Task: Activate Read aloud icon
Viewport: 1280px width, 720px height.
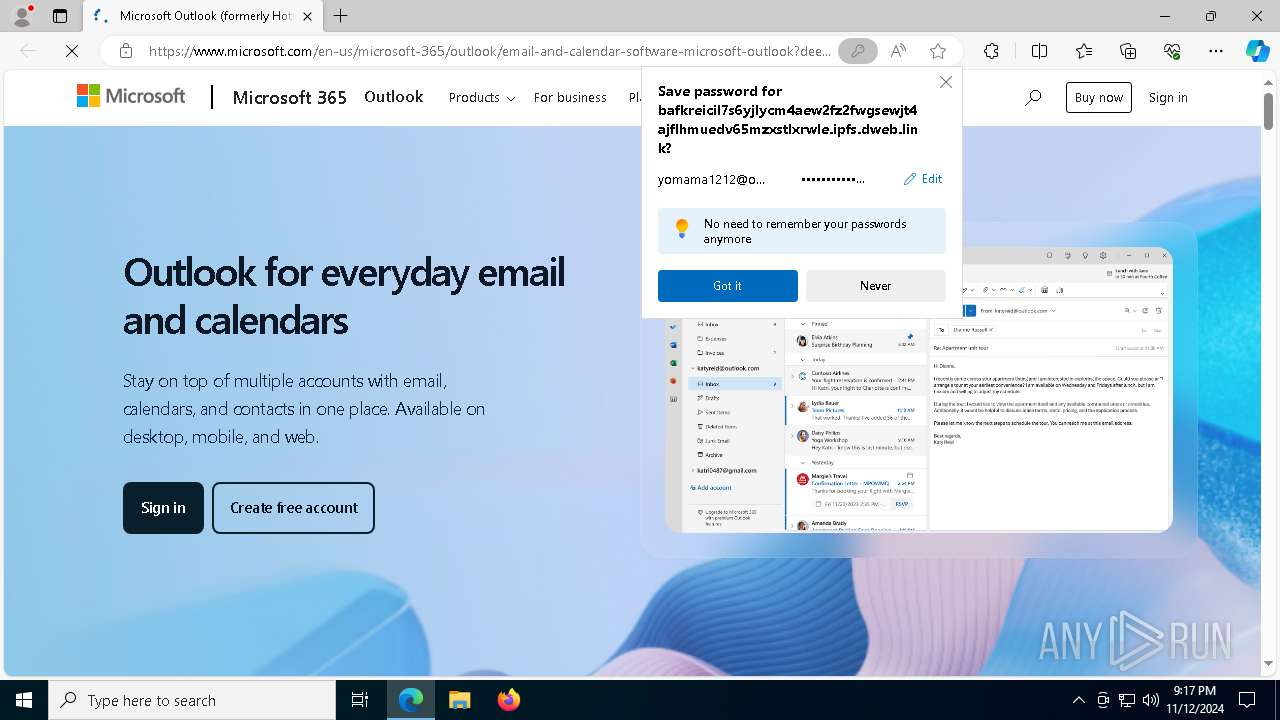Action: click(x=899, y=51)
